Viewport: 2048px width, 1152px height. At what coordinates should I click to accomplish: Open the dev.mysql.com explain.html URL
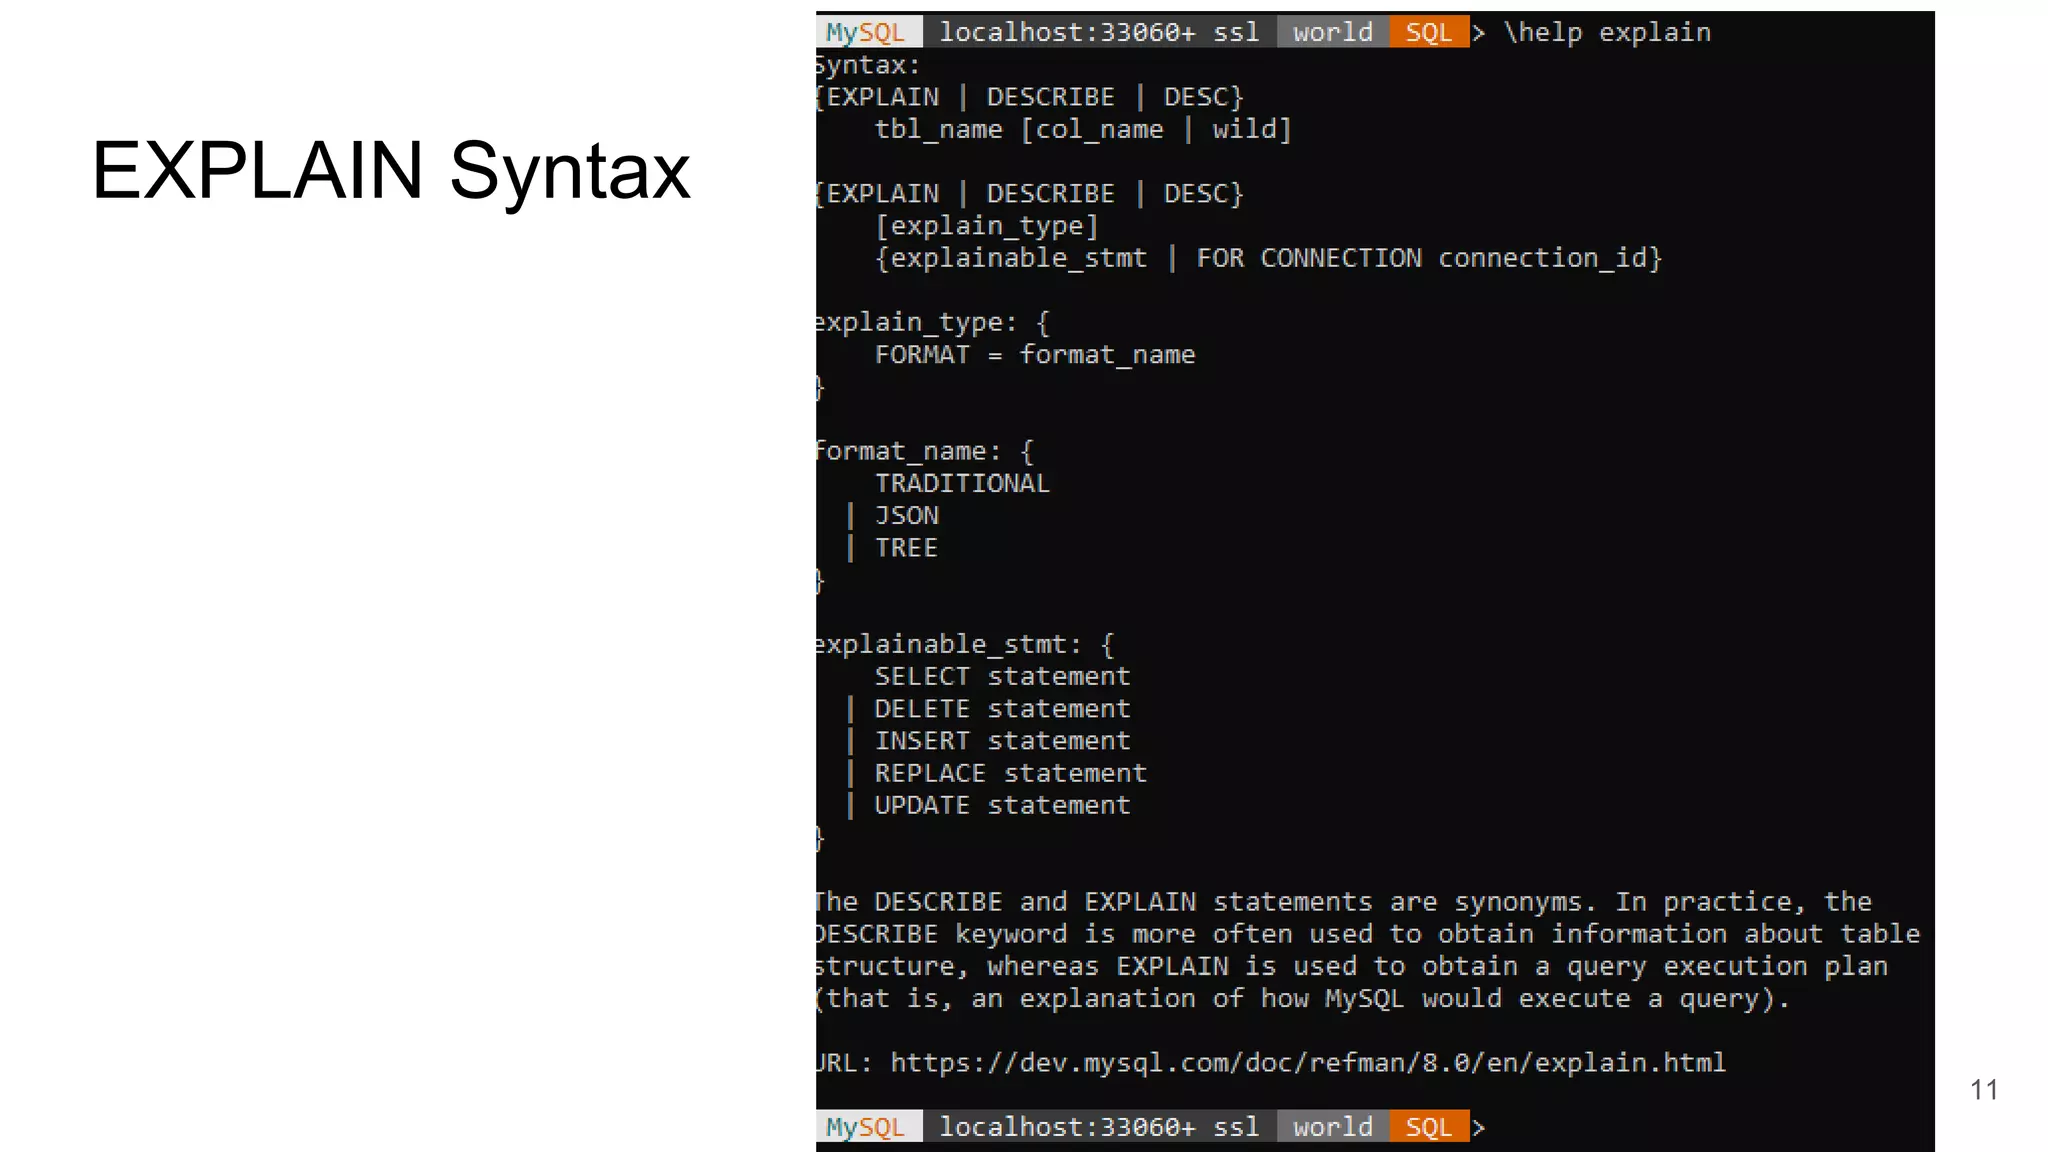coord(1308,1062)
